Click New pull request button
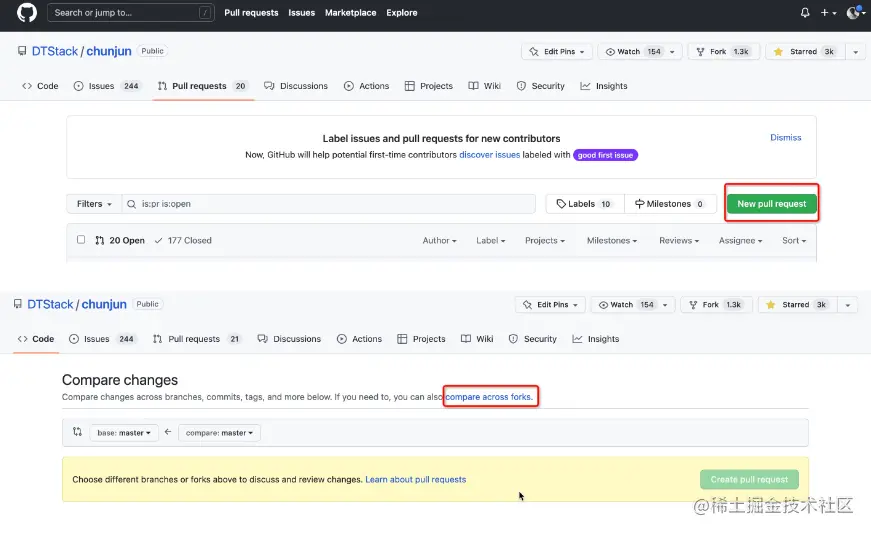 pos(772,204)
